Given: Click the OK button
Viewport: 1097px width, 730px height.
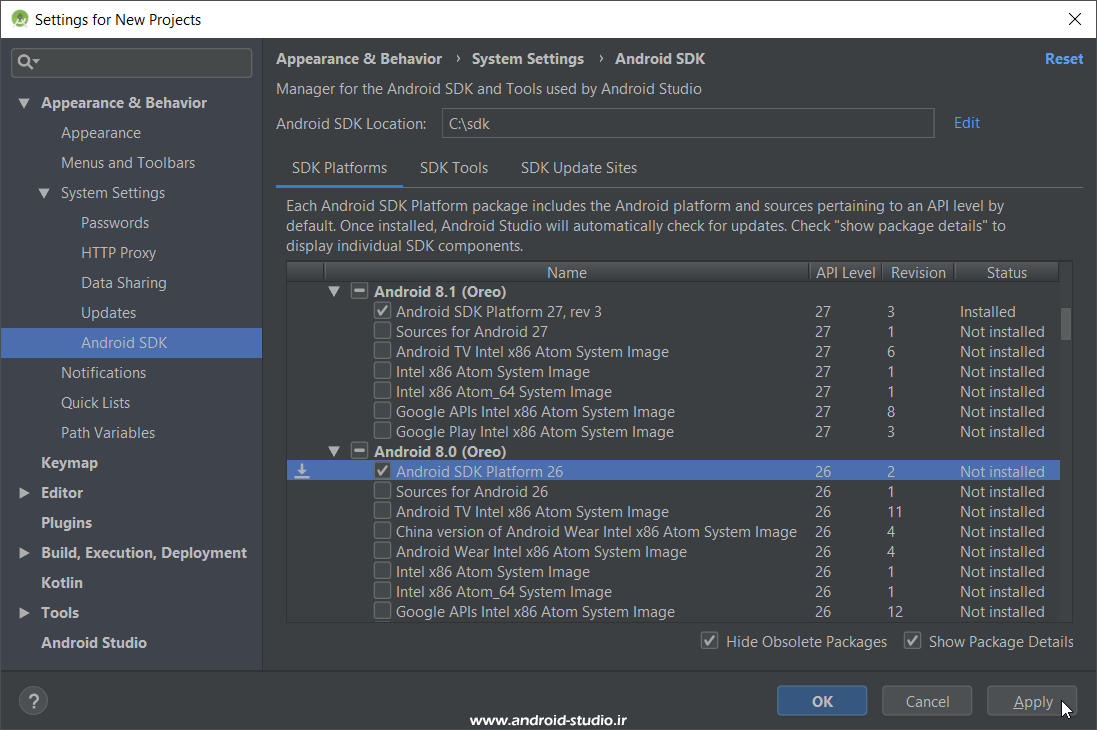Looking at the screenshot, I should (822, 701).
